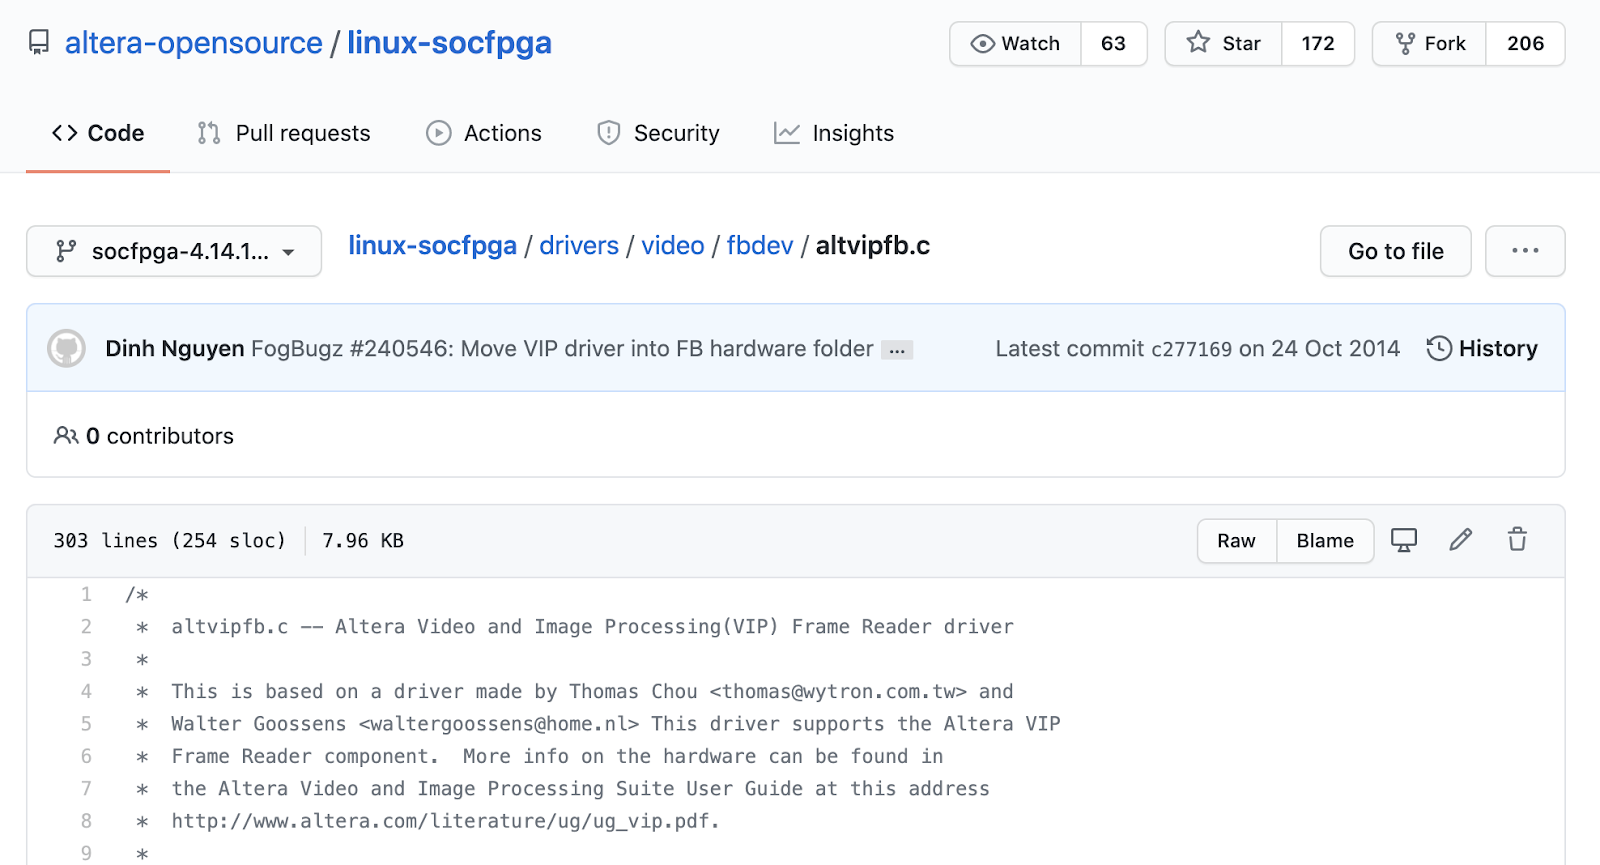Open altera-opensource owner link

point(193,43)
